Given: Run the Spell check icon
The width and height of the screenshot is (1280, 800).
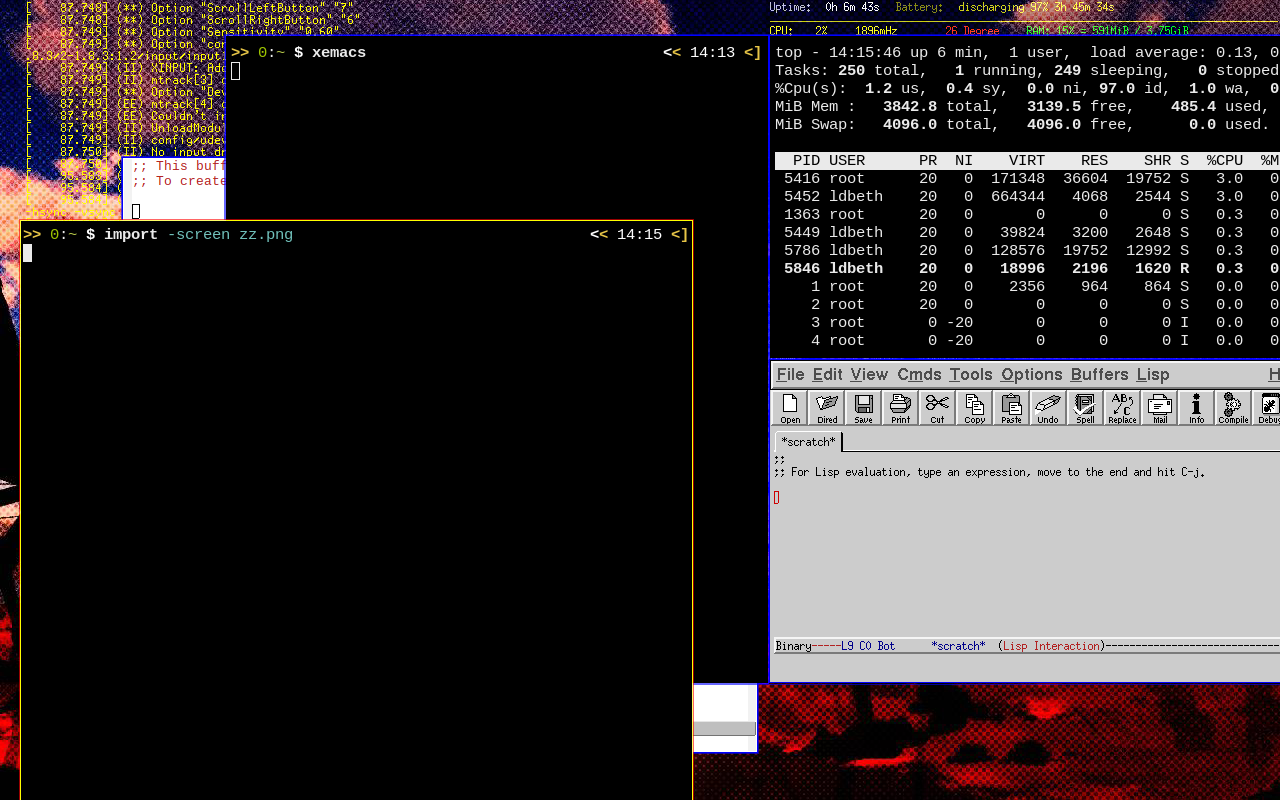Looking at the screenshot, I should pos(1085,408).
